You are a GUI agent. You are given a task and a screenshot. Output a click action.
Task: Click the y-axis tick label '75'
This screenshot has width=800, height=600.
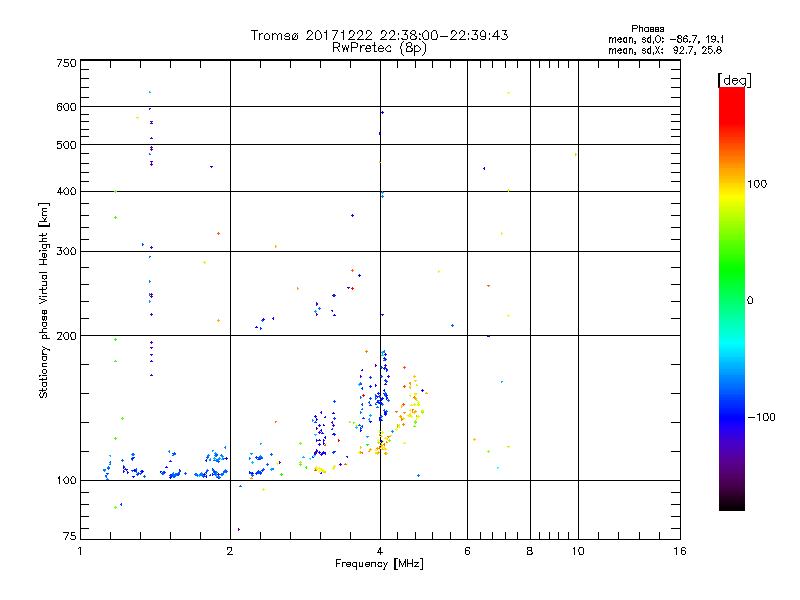pyautogui.click(x=69, y=536)
